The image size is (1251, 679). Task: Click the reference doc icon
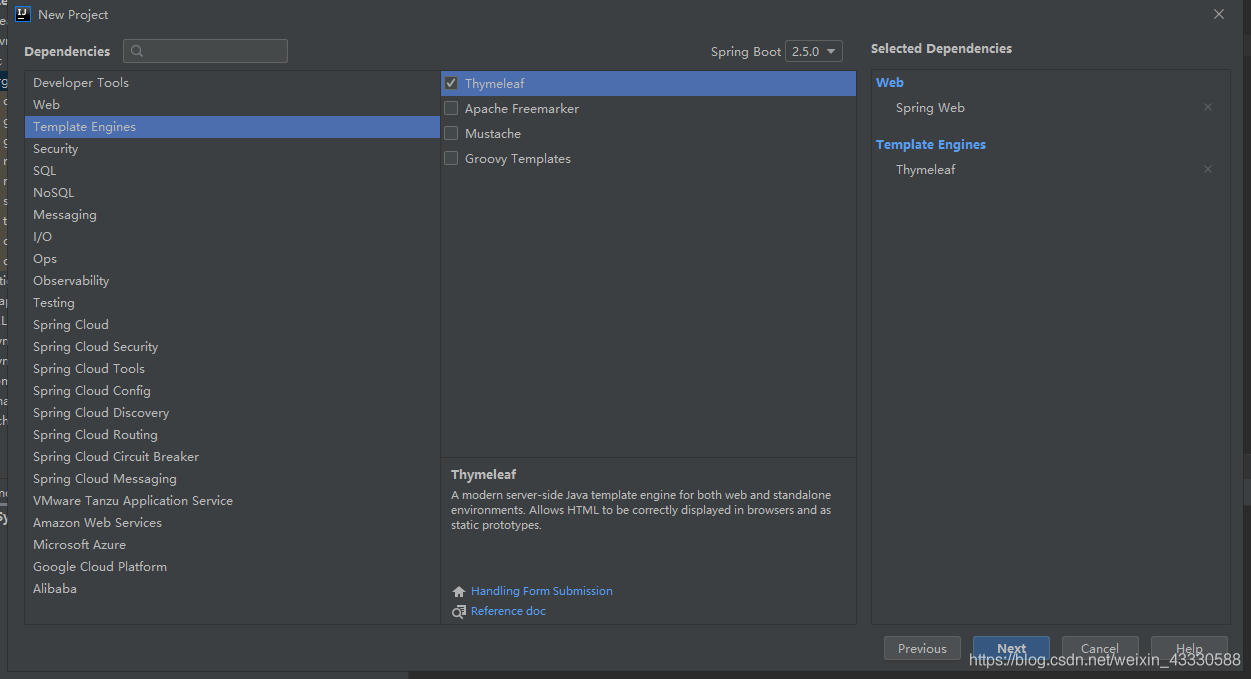pyautogui.click(x=459, y=611)
